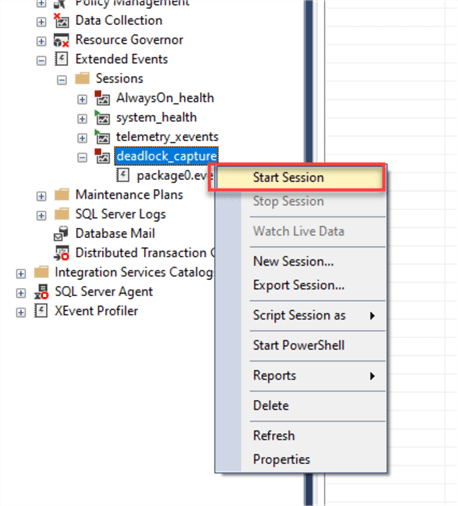Select the system_health session icon
Screen dimensions: 458x506
[102, 118]
